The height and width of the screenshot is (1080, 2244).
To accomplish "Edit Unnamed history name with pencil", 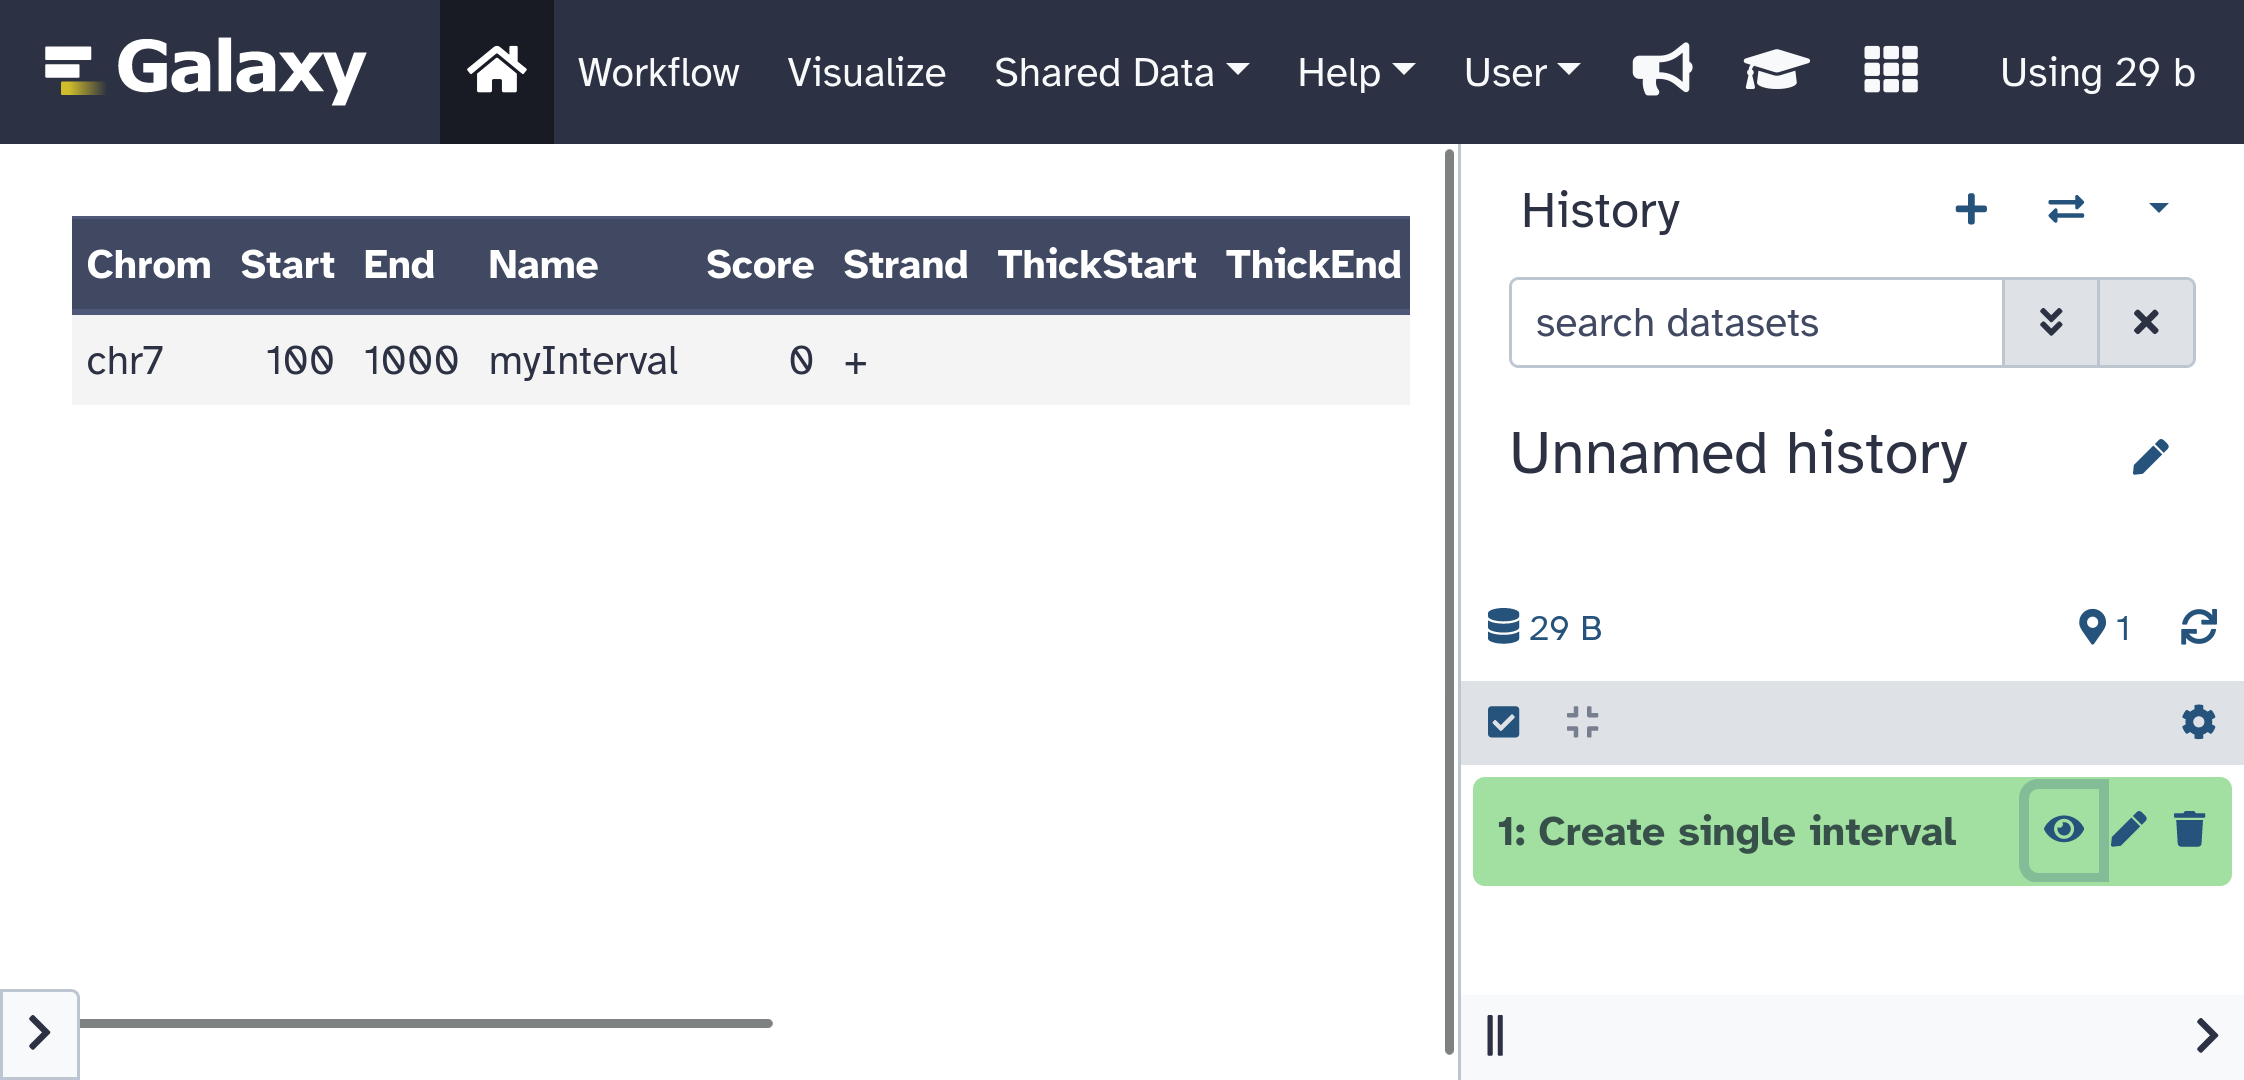I will click(2150, 456).
